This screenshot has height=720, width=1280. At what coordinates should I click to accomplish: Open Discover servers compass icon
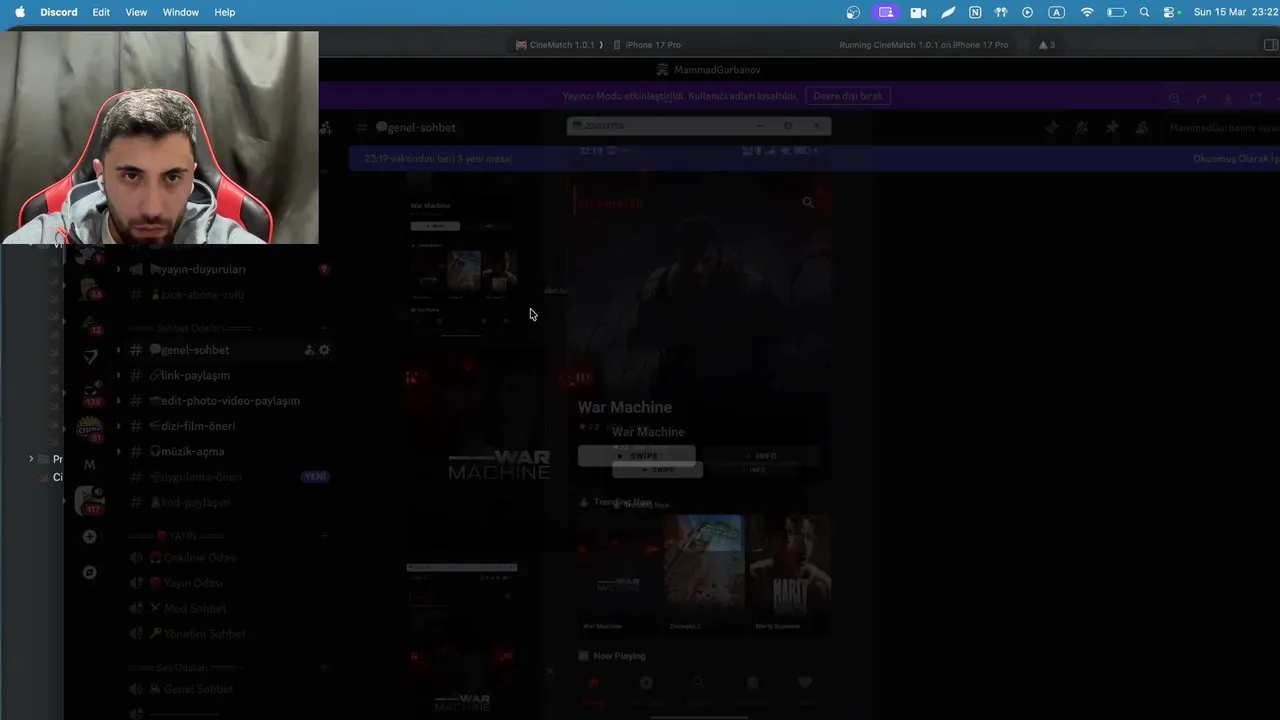click(x=89, y=572)
